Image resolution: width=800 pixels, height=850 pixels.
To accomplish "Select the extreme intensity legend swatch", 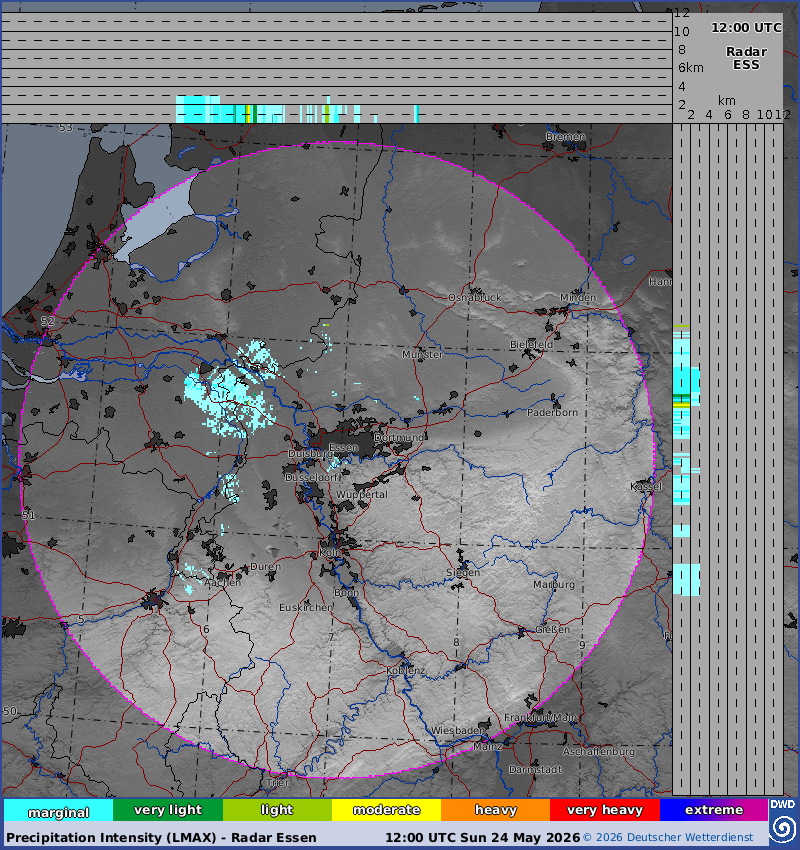I will 714,810.
